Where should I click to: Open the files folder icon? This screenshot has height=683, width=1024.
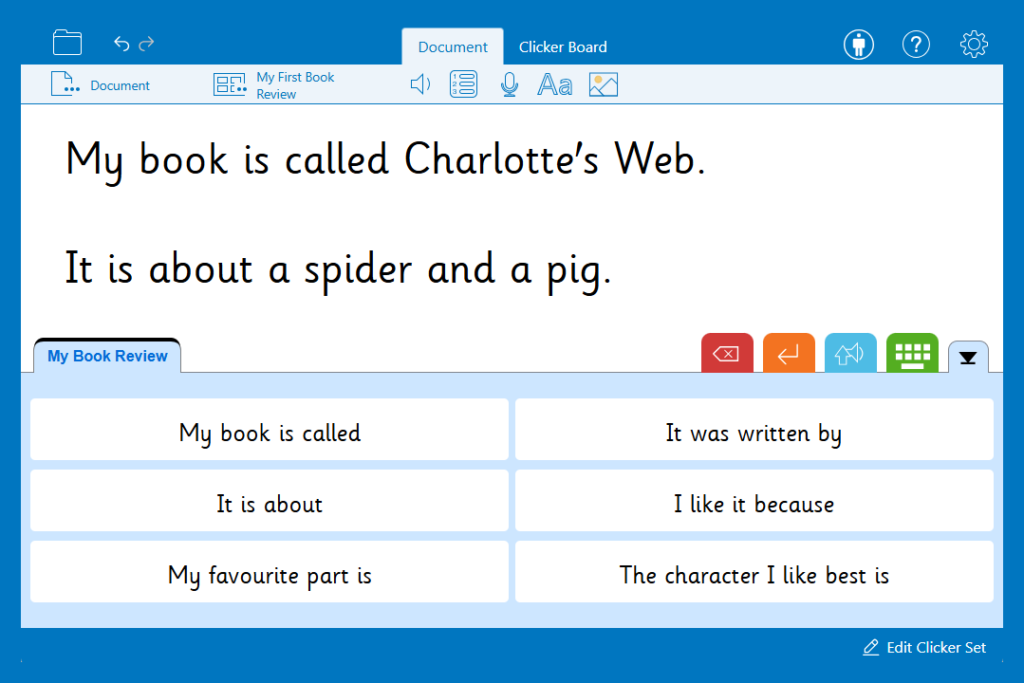[x=67, y=43]
